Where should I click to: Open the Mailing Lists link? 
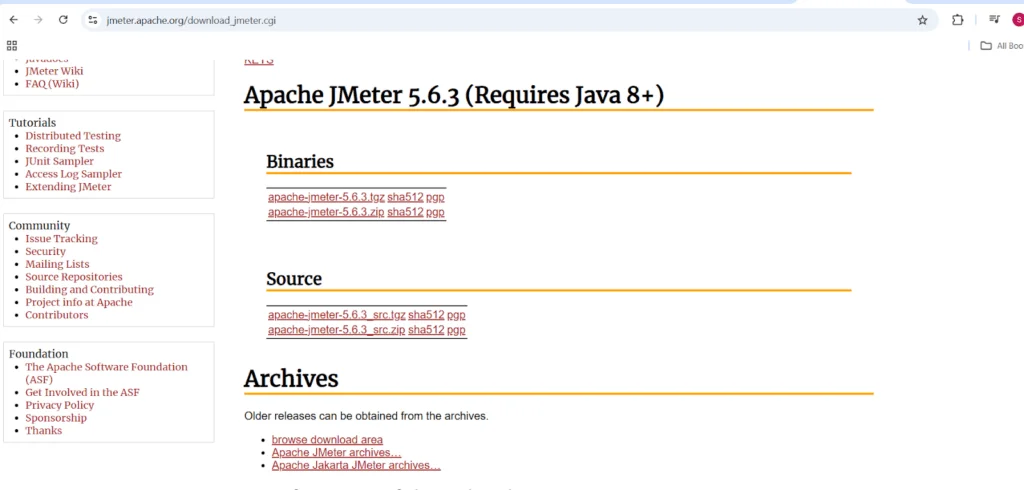click(57, 265)
